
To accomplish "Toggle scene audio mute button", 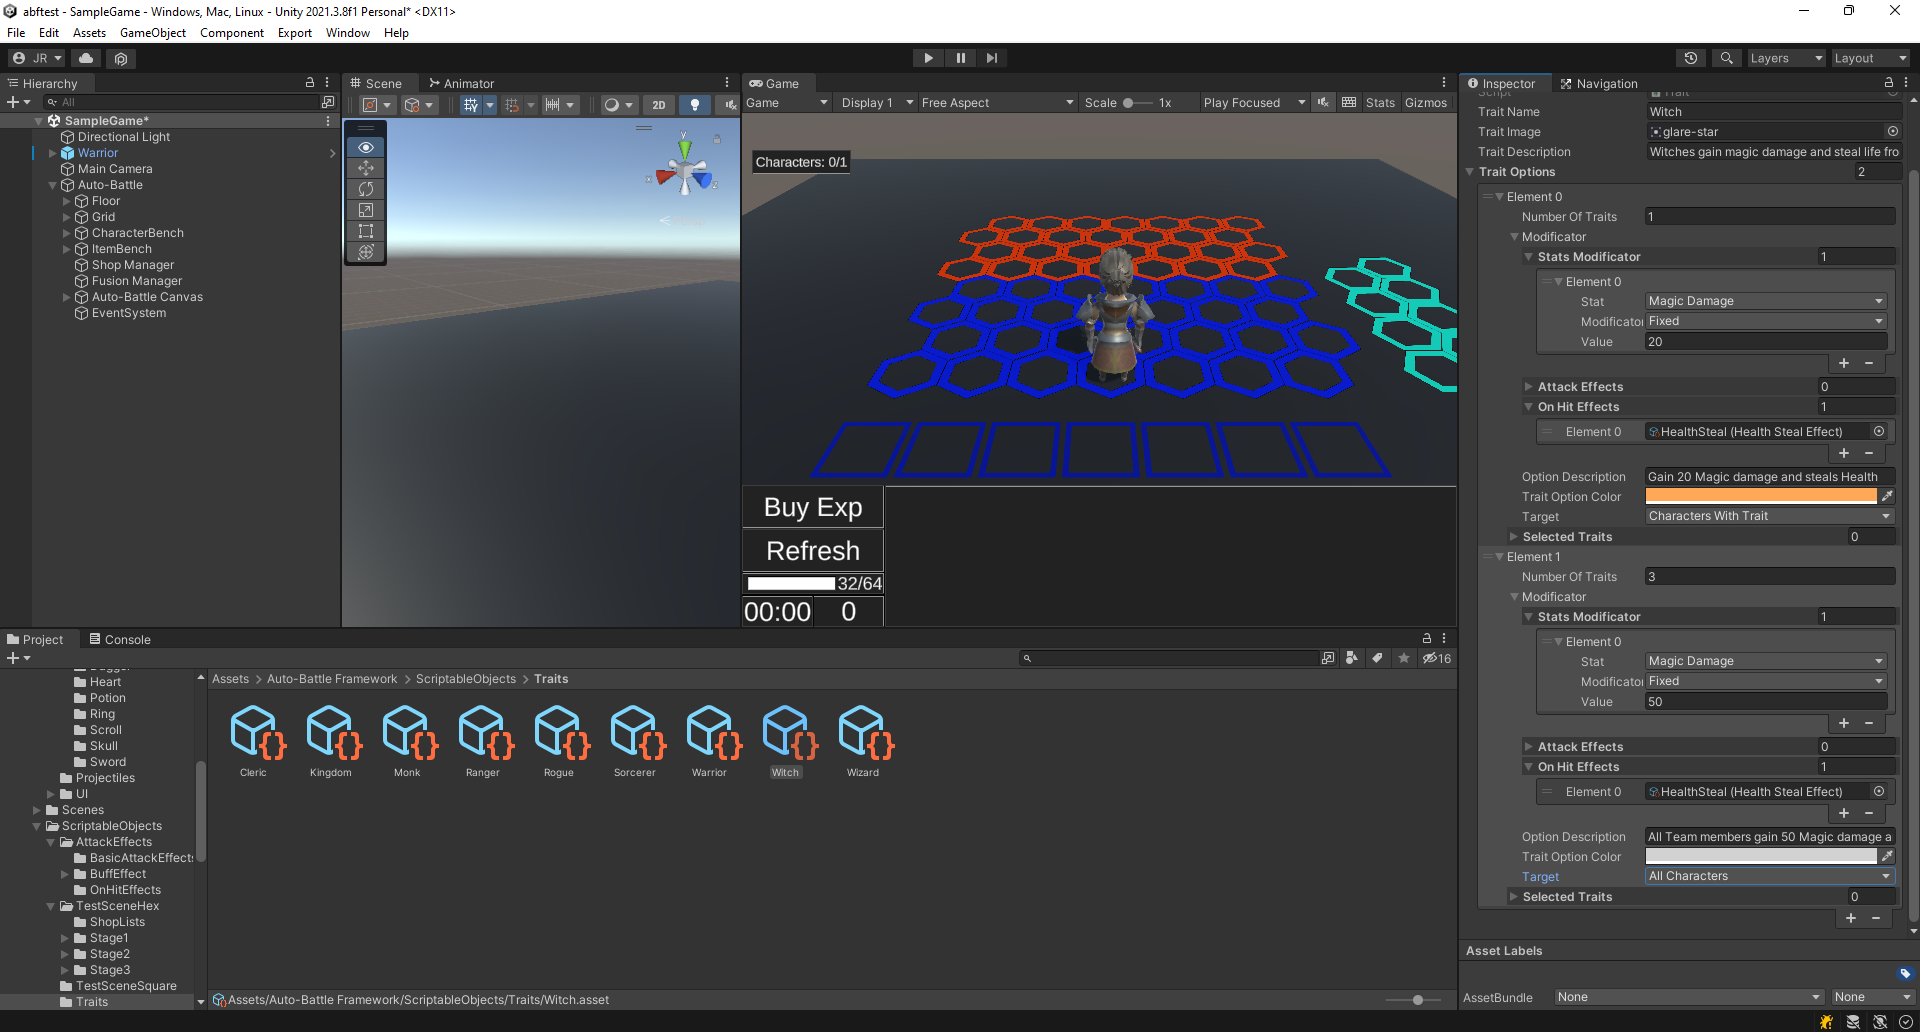I will 729,104.
